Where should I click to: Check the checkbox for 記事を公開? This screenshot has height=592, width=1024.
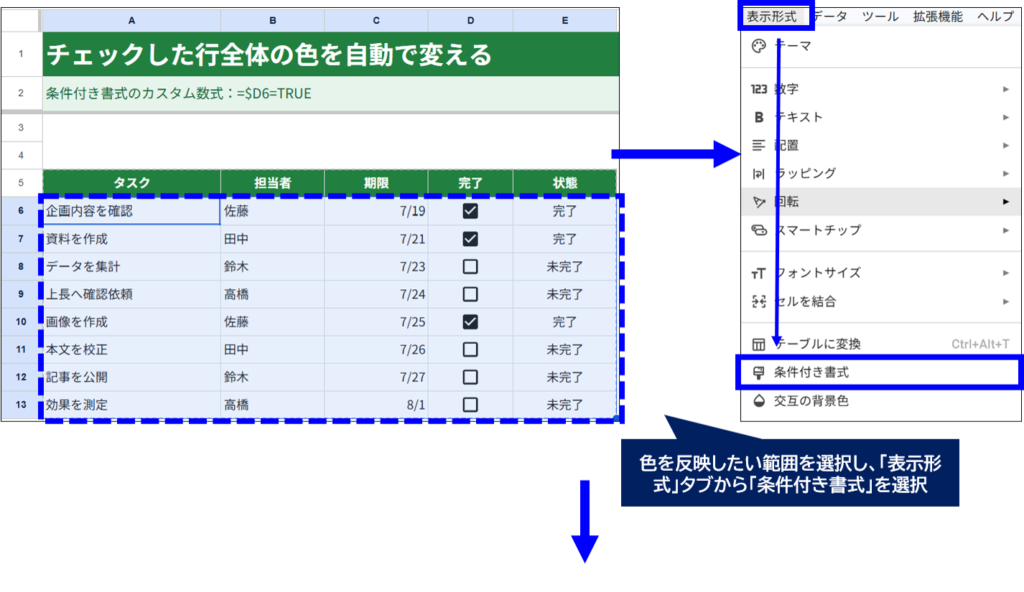(470, 377)
